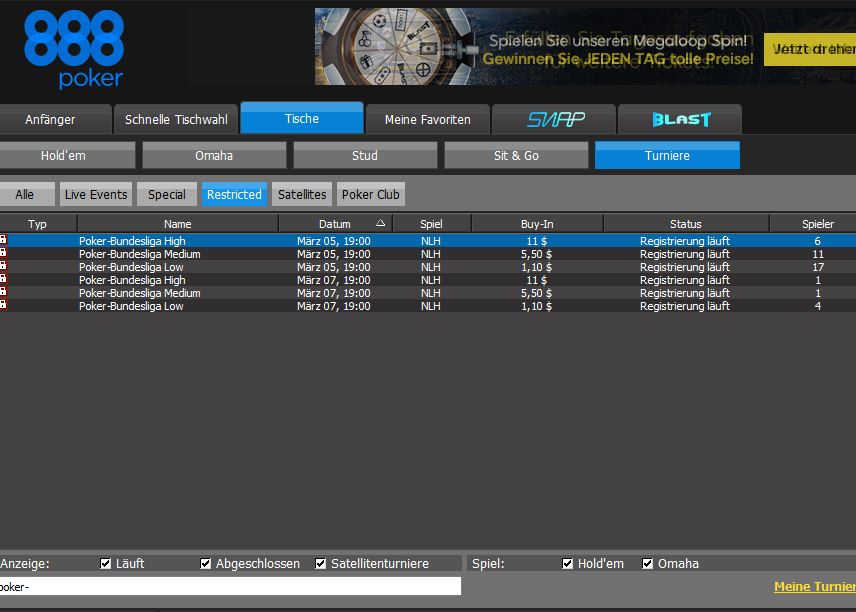
Task: Click the 11 $ buy-in for März 07
Action: tap(537, 280)
